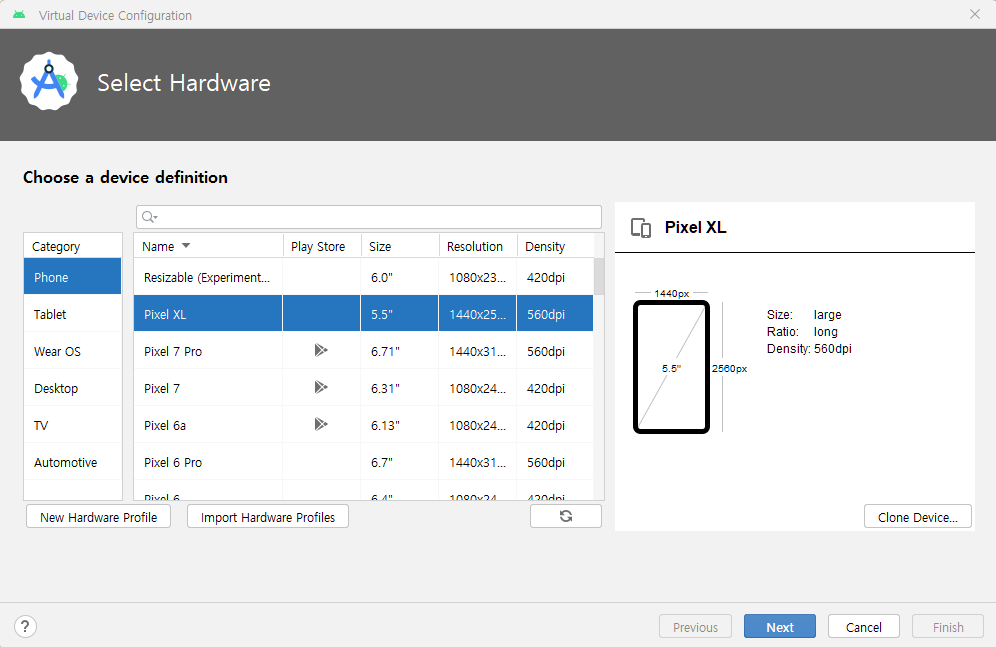Click the device icon beside Pixel XL title
996x647 pixels.
641,227
